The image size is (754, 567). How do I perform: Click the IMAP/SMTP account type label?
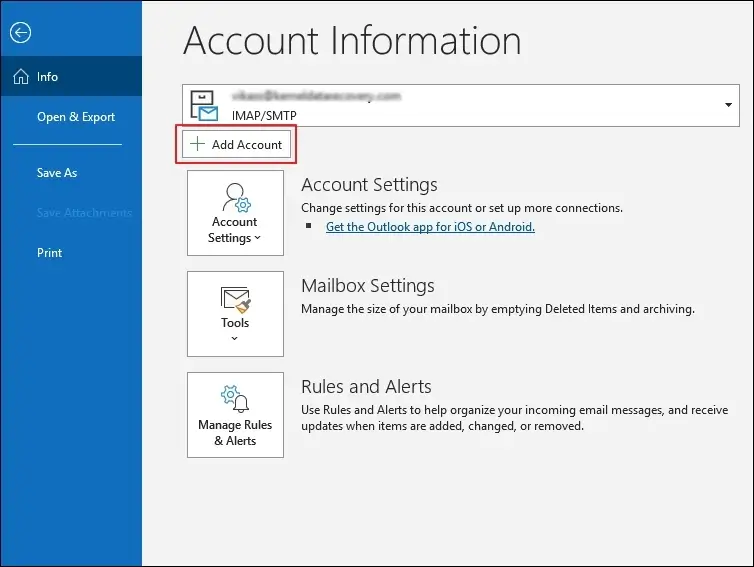point(264,115)
